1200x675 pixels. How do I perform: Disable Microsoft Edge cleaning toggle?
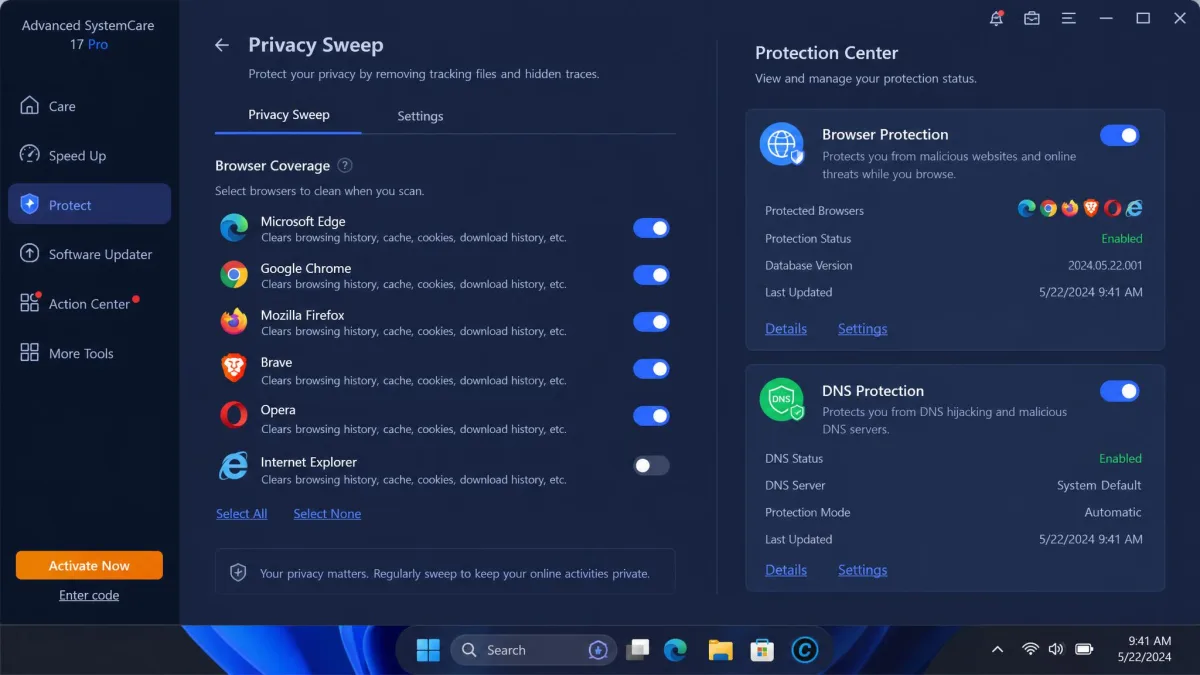[x=651, y=228]
